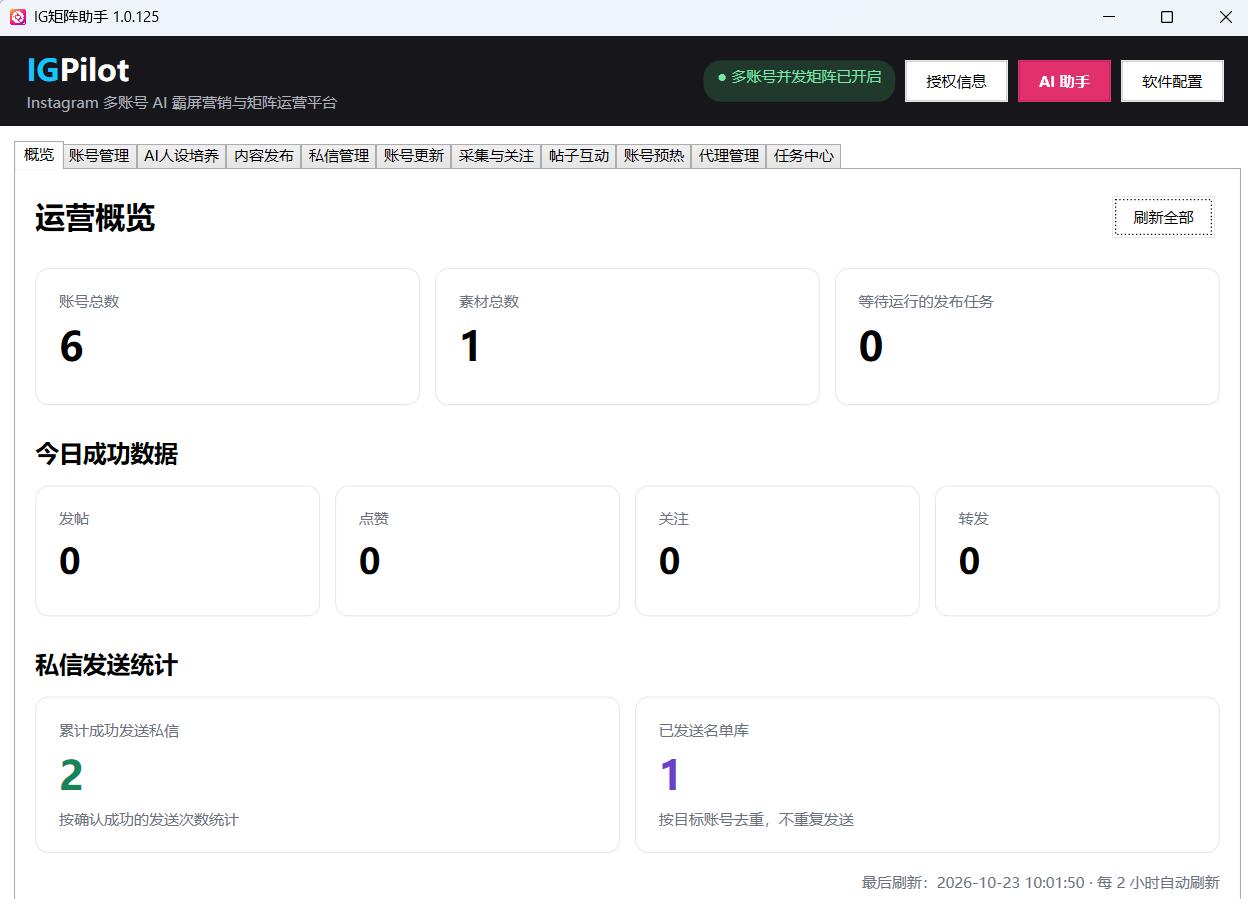The image size is (1248, 899).
Task: Launch the AI 助手 button
Action: coord(1064,81)
